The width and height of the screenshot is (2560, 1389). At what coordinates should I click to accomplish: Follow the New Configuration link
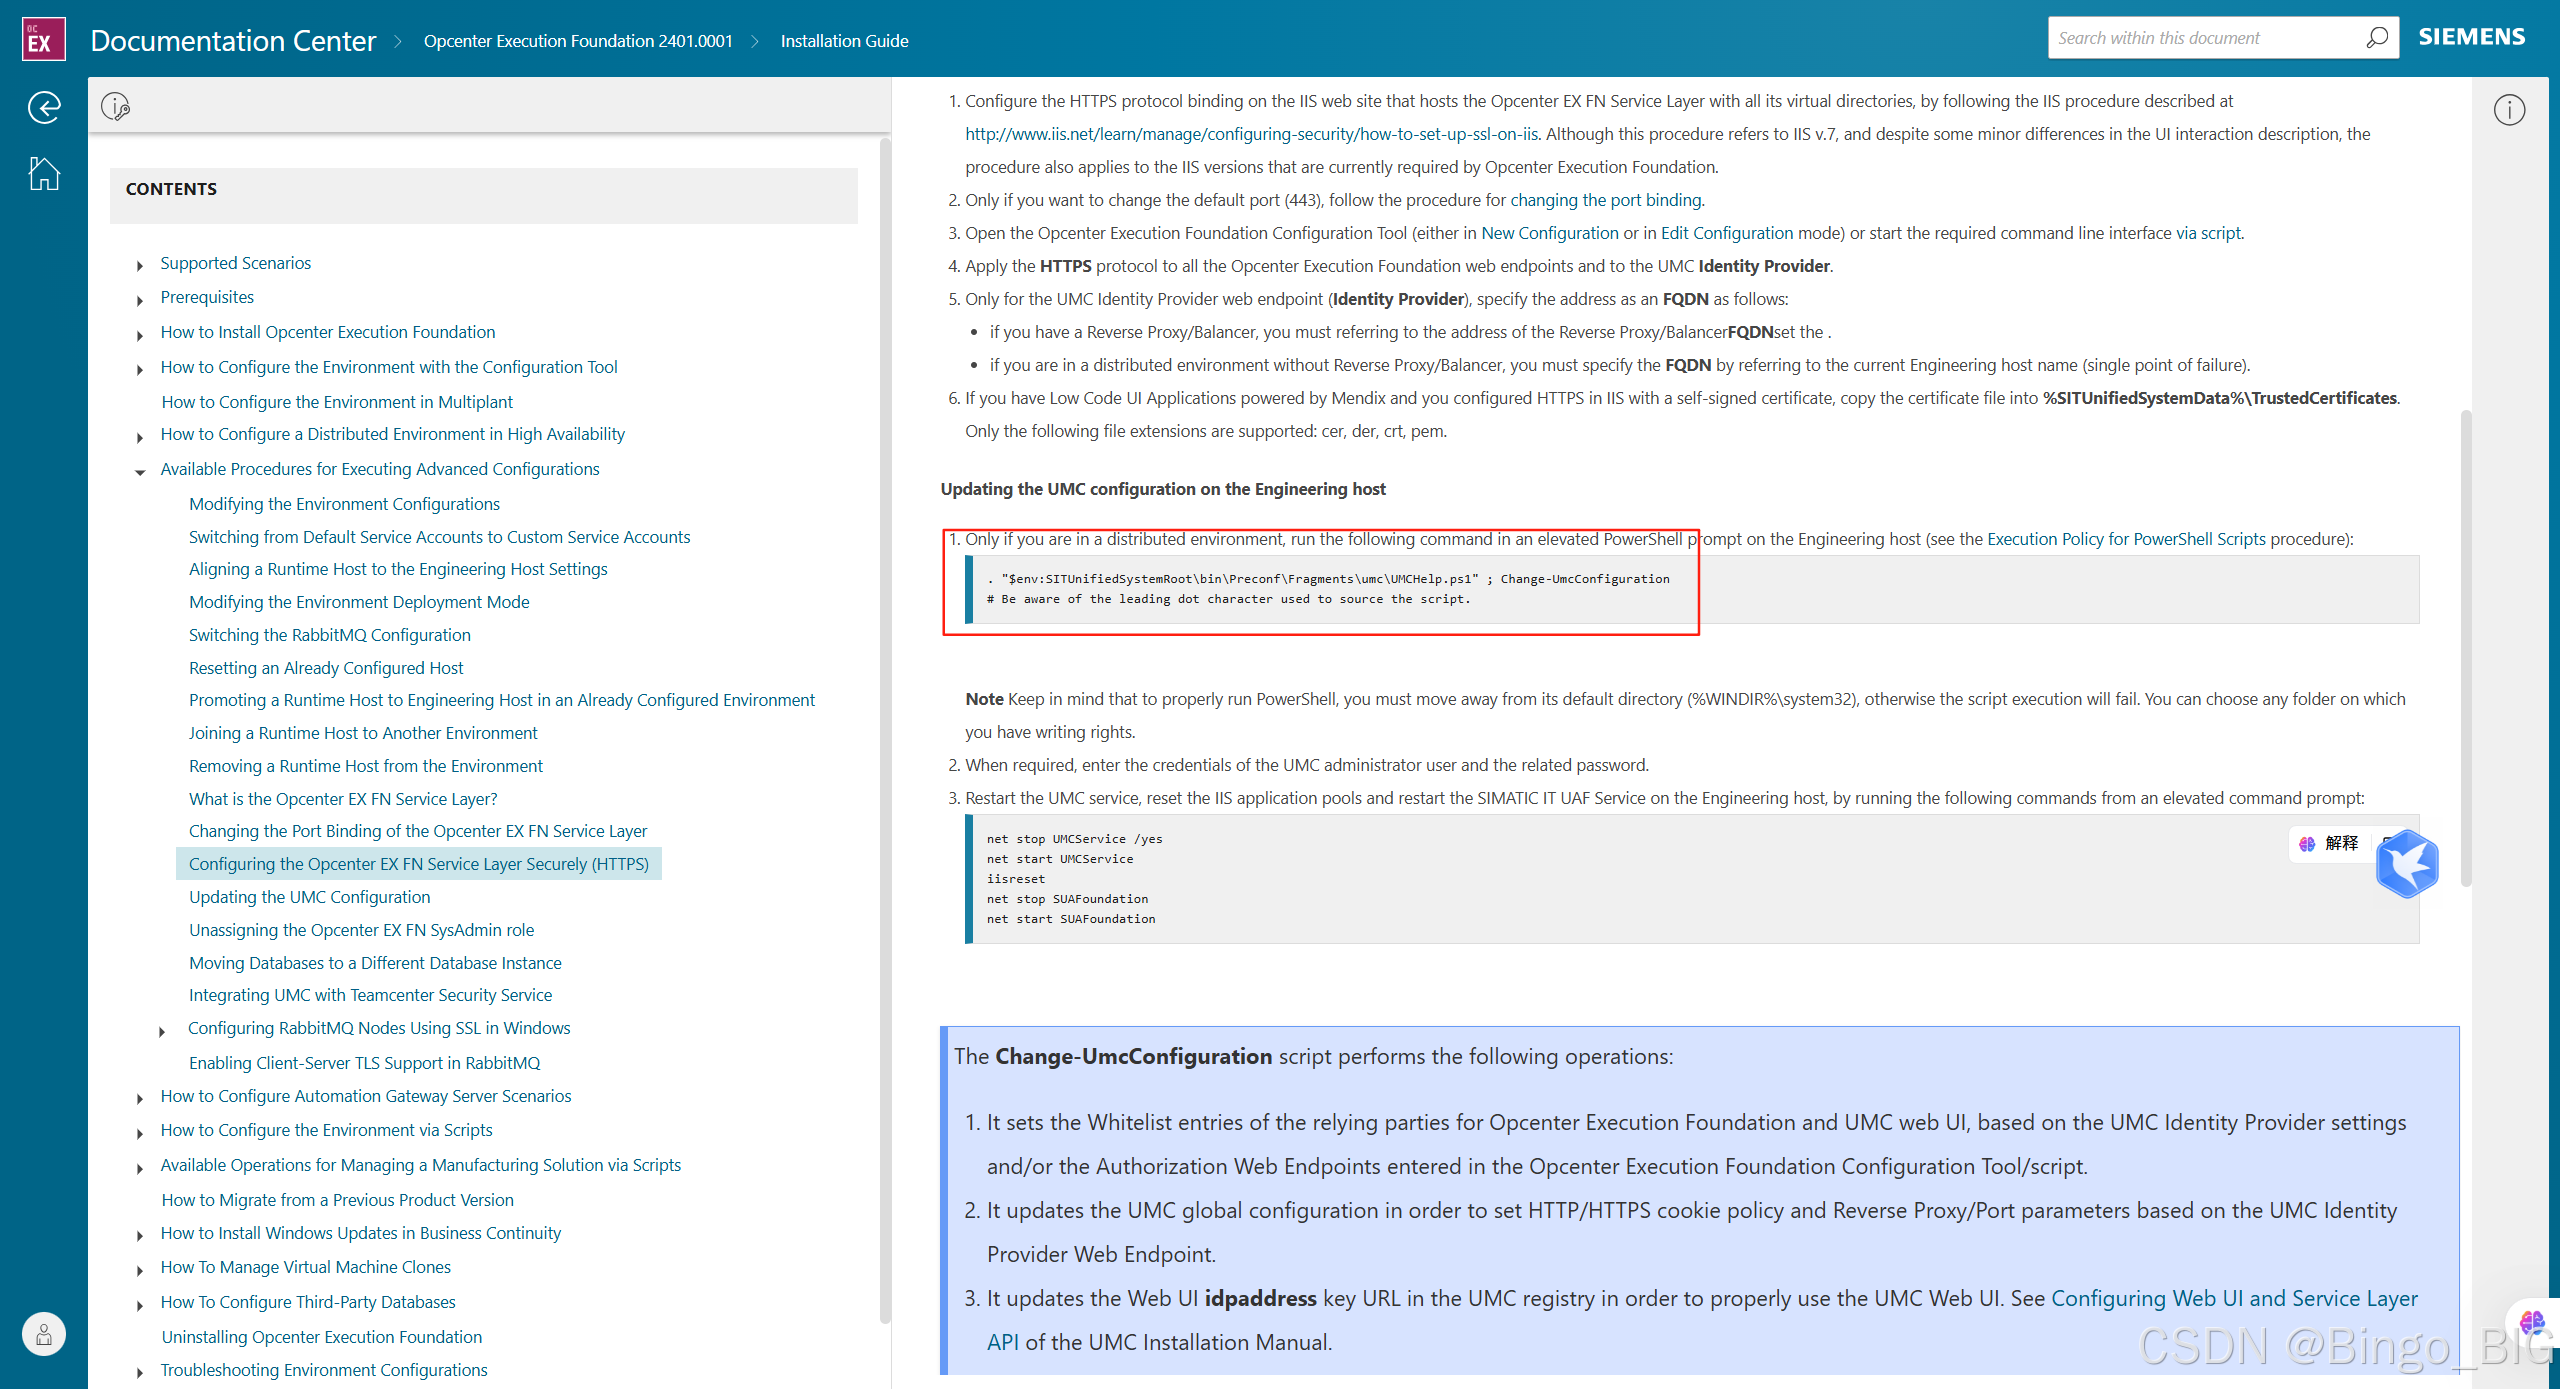coord(1549,232)
